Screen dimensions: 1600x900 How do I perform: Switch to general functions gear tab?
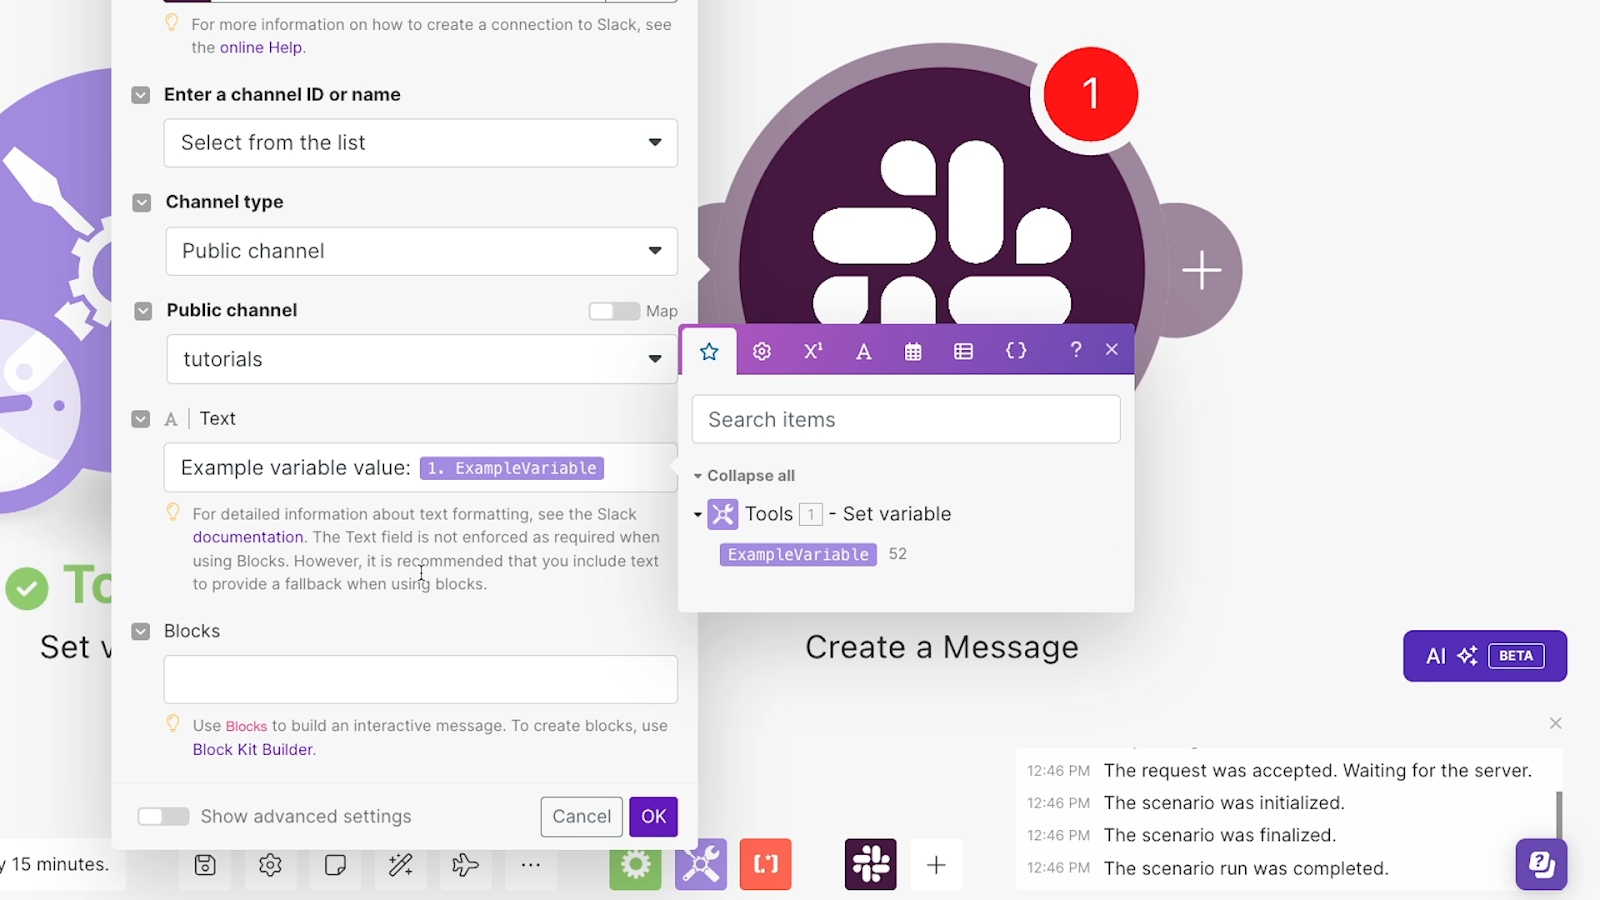point(762,351)
